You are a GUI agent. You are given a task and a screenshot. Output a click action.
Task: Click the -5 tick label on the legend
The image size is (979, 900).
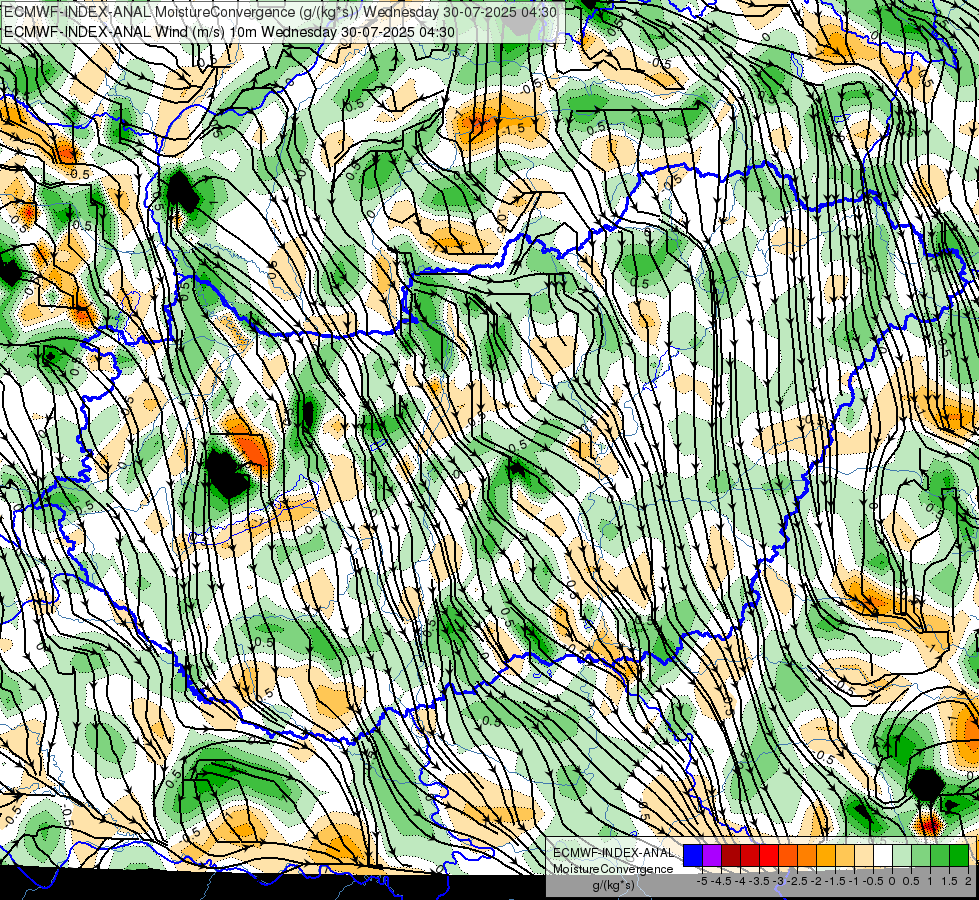[x=702, y=881]
